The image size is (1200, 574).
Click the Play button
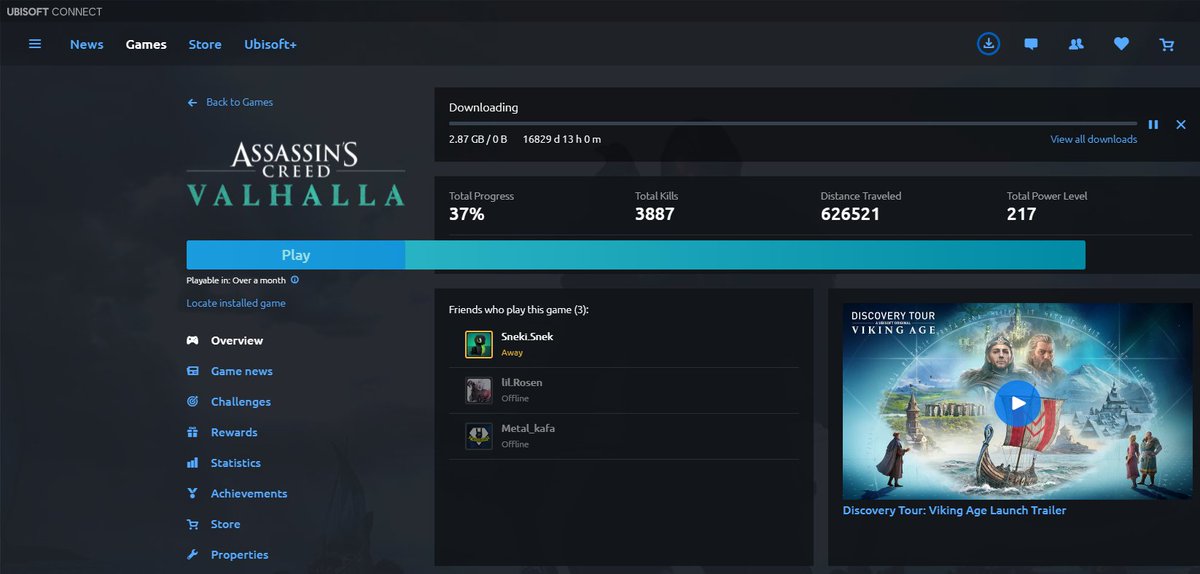296,255
